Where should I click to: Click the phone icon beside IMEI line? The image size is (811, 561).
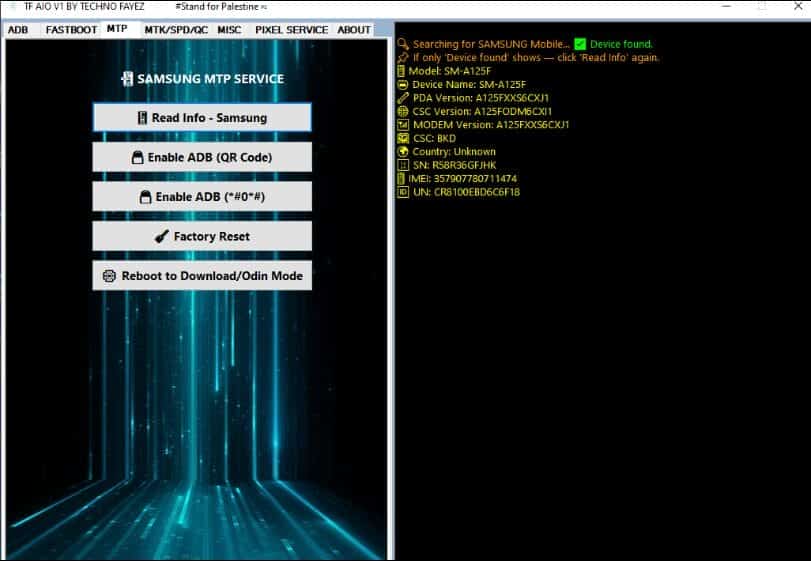(x=401, y=178)
